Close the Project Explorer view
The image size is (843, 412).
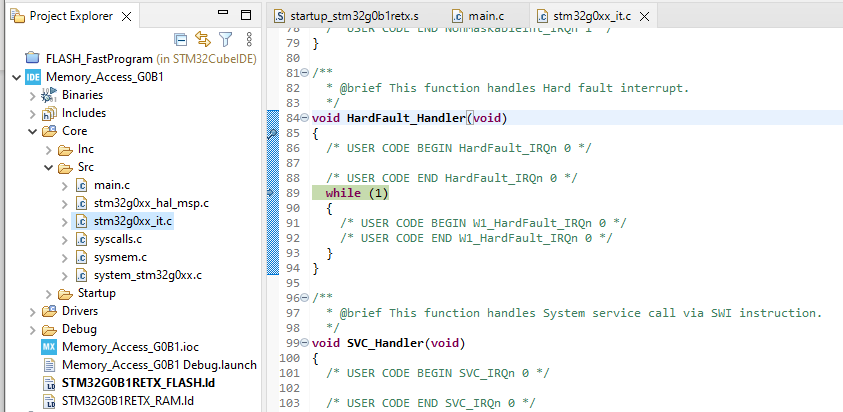point(126,16)
